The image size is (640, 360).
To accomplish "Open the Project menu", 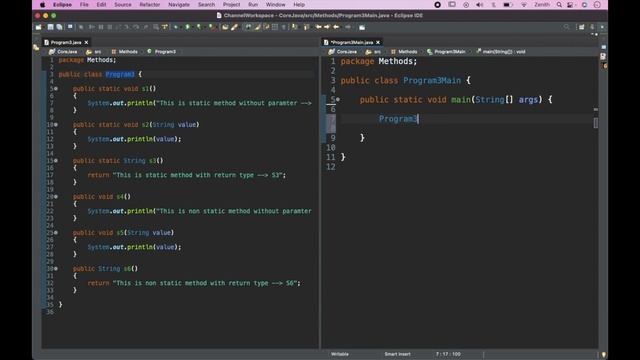I will tap(231, 5).
